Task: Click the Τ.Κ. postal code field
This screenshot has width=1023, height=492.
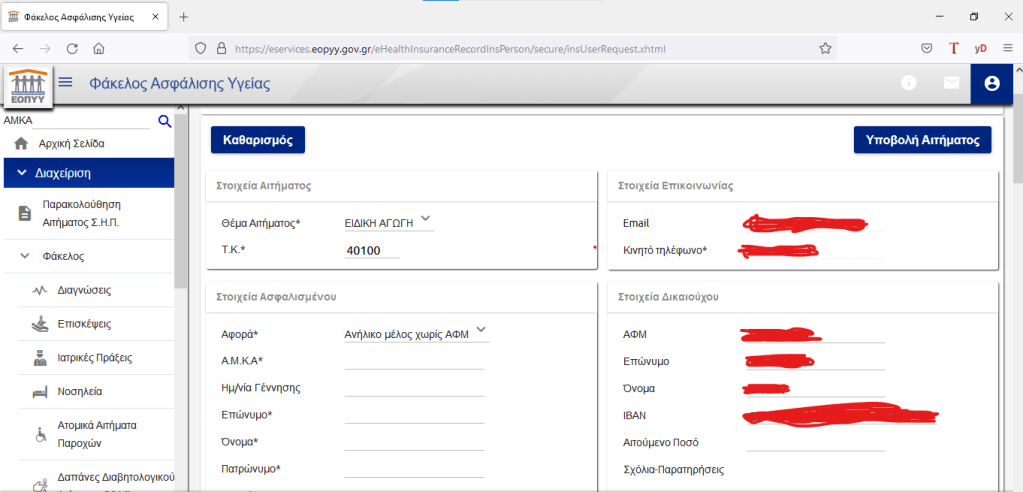Action: [371, 250]
